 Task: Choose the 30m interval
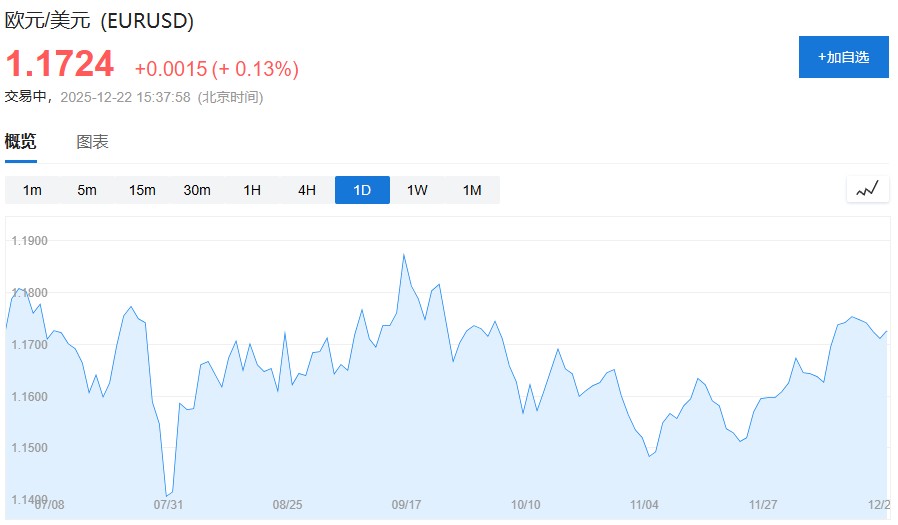coord(197,190)
